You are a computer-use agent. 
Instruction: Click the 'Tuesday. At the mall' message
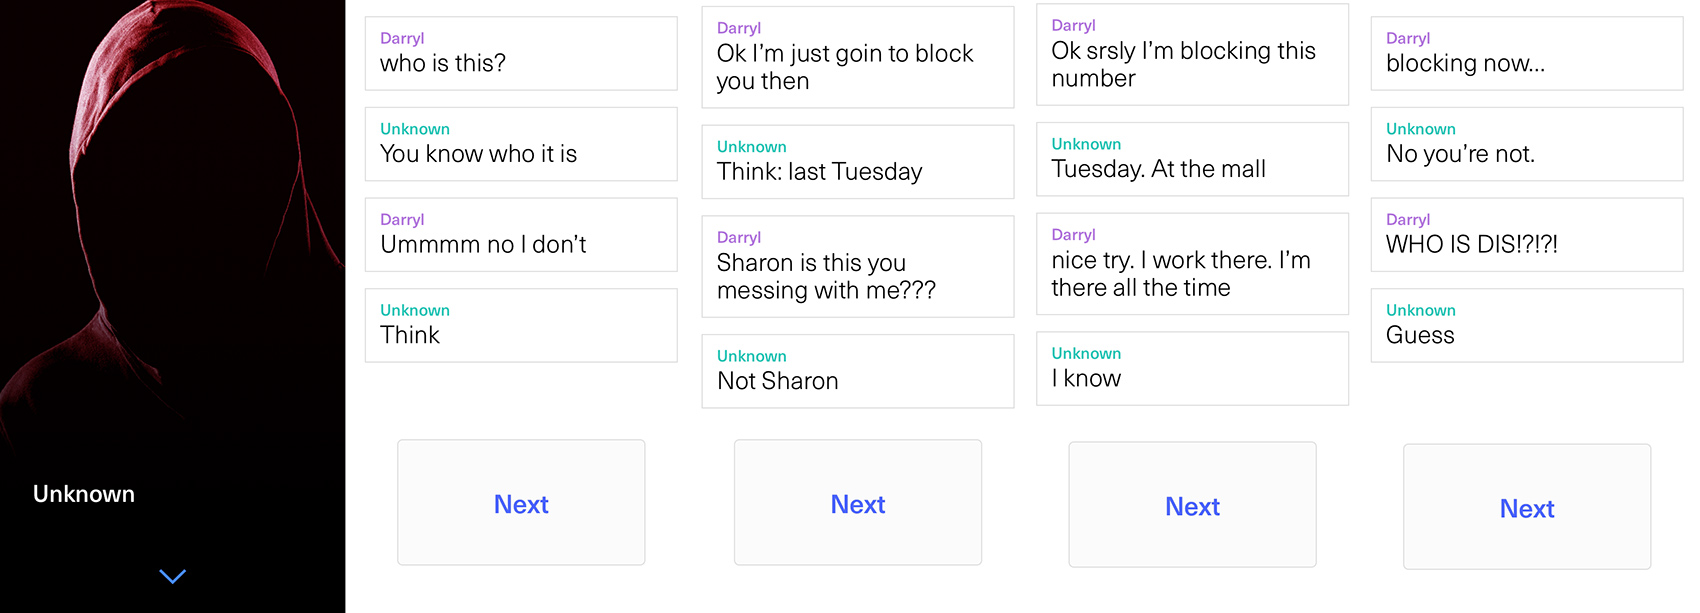pos(1192,159)
